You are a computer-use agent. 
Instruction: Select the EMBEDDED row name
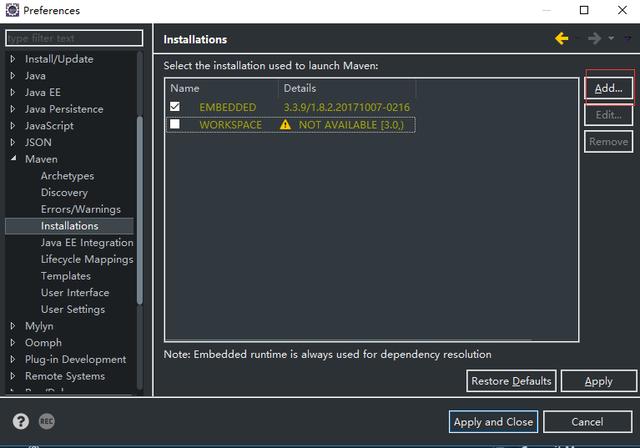[228, 107]
